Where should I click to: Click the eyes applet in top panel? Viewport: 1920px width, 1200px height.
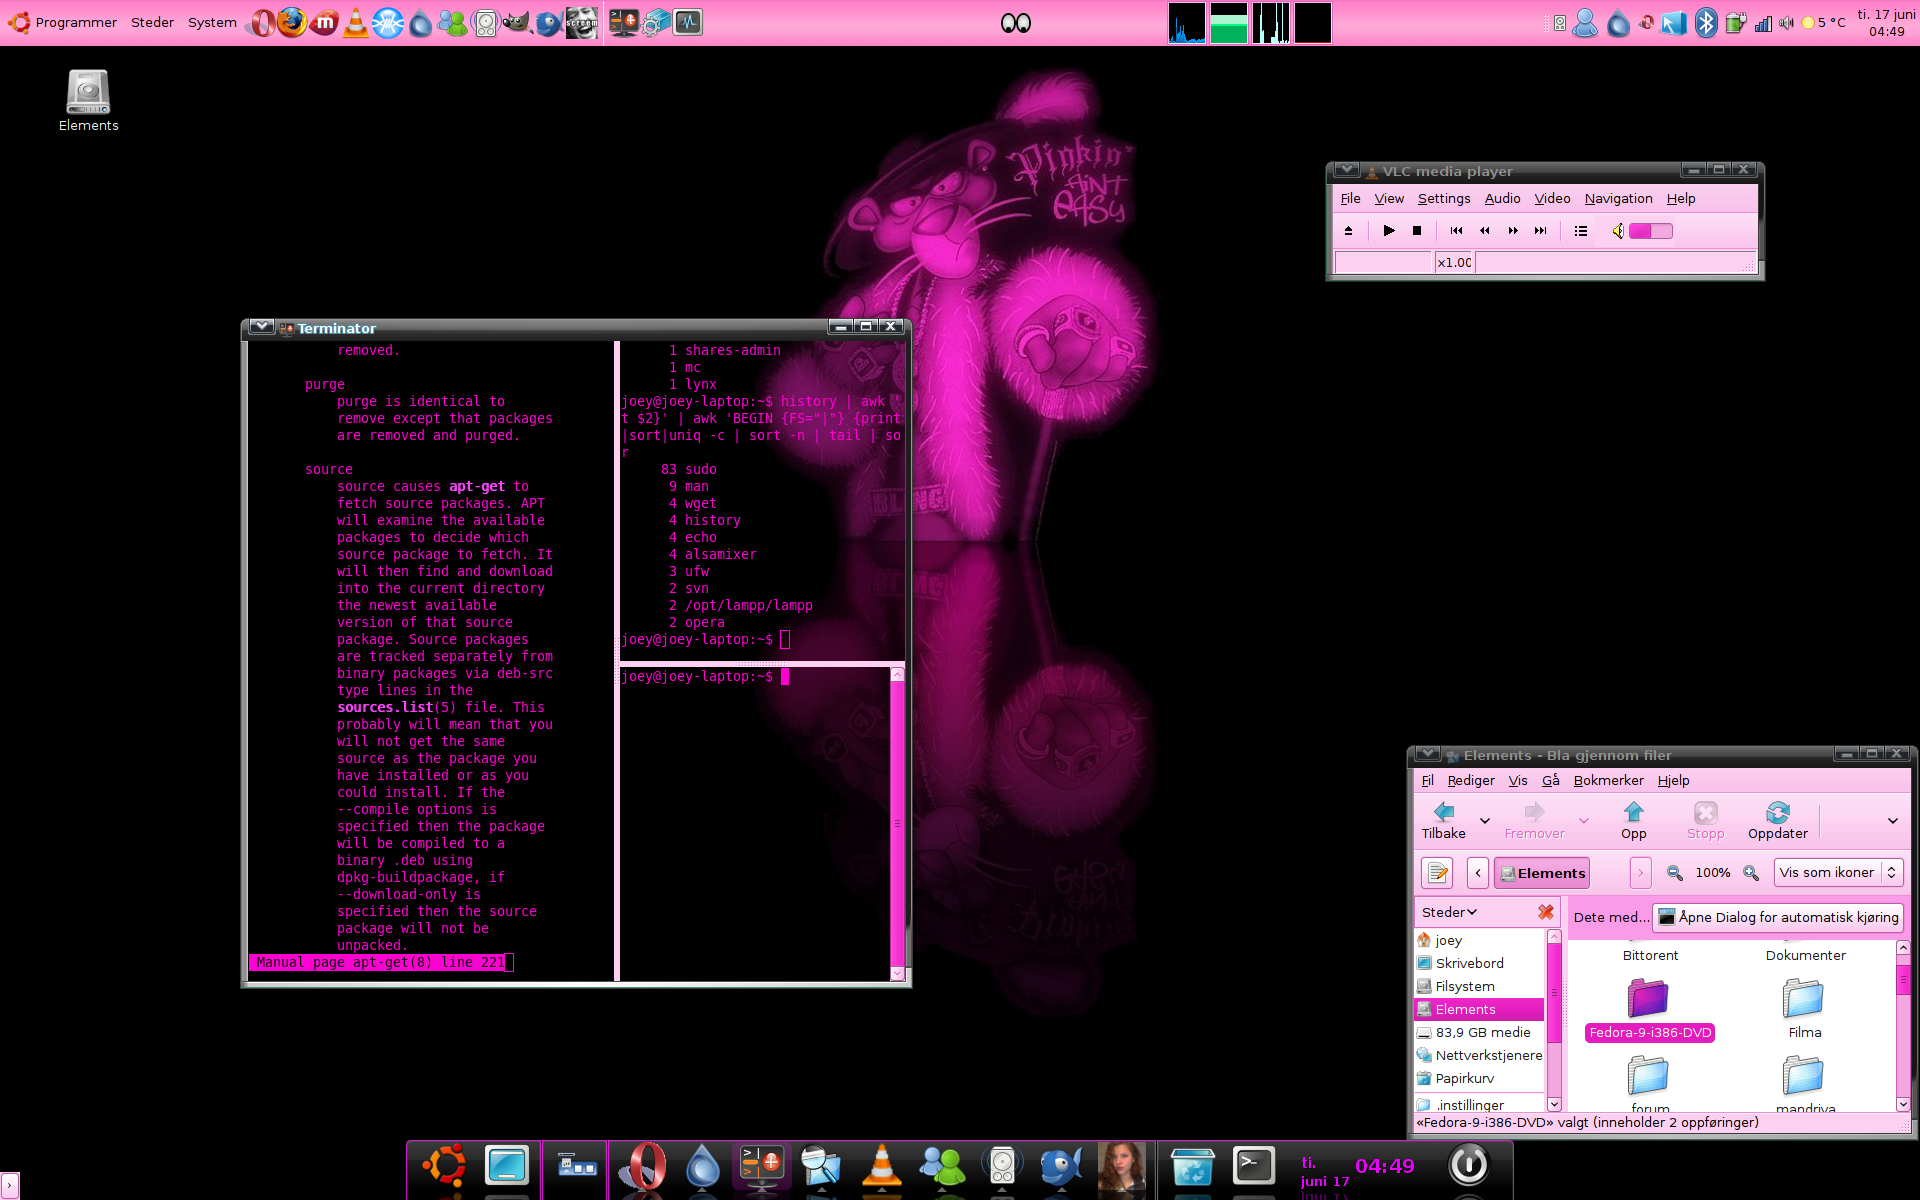1016,23
